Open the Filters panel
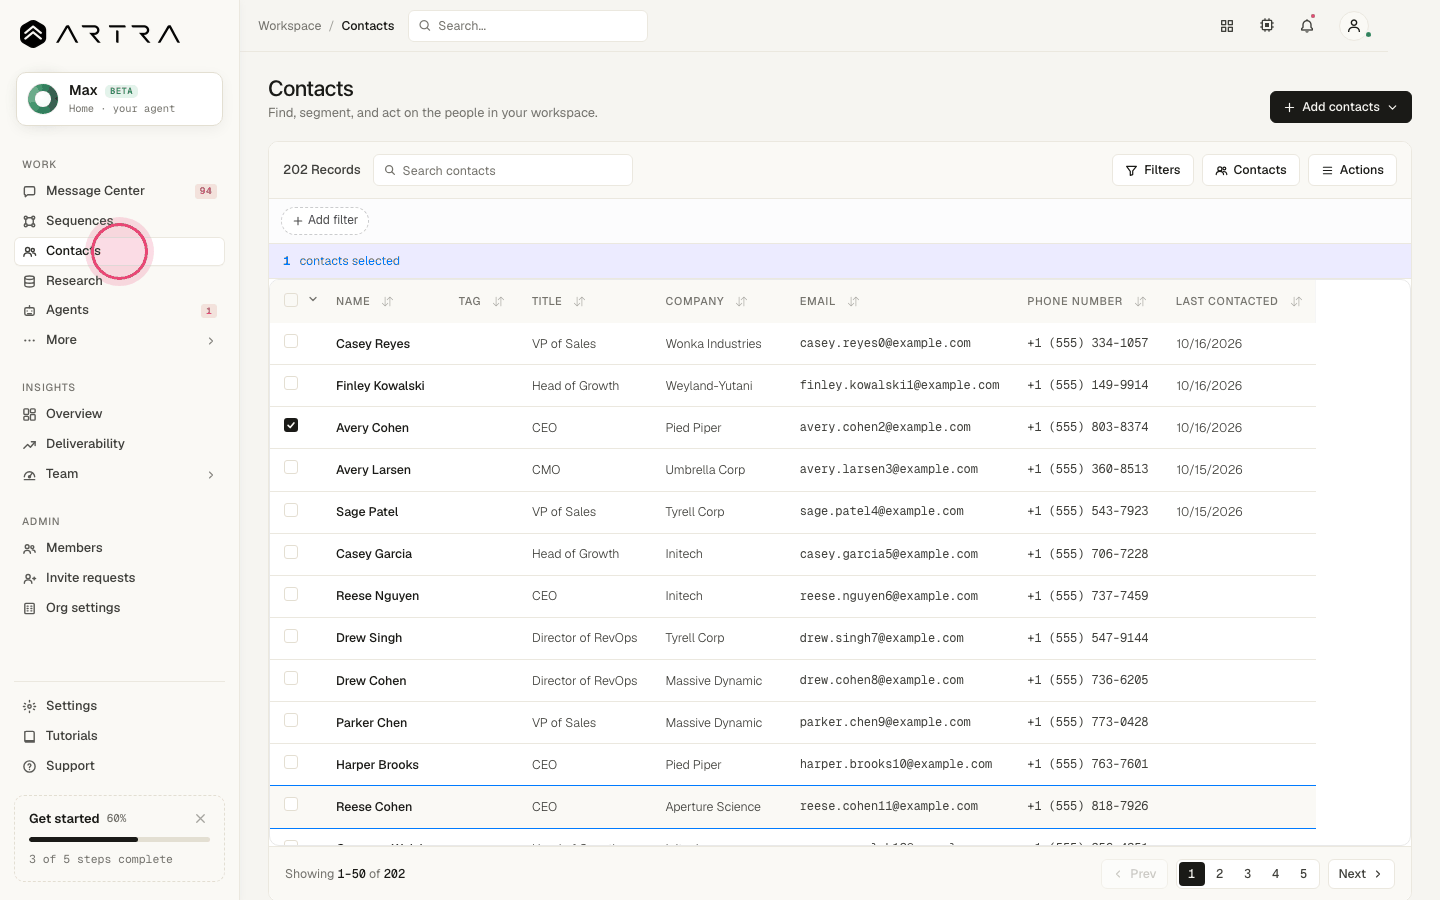 [1153, 170]
